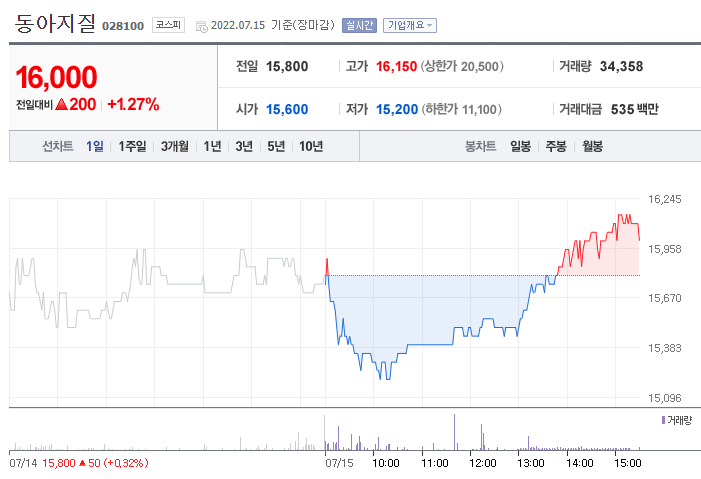Click the 07/14 date axis label
Image resolution: width=701 pixels, height=479 pixels.
click(23, 463)
